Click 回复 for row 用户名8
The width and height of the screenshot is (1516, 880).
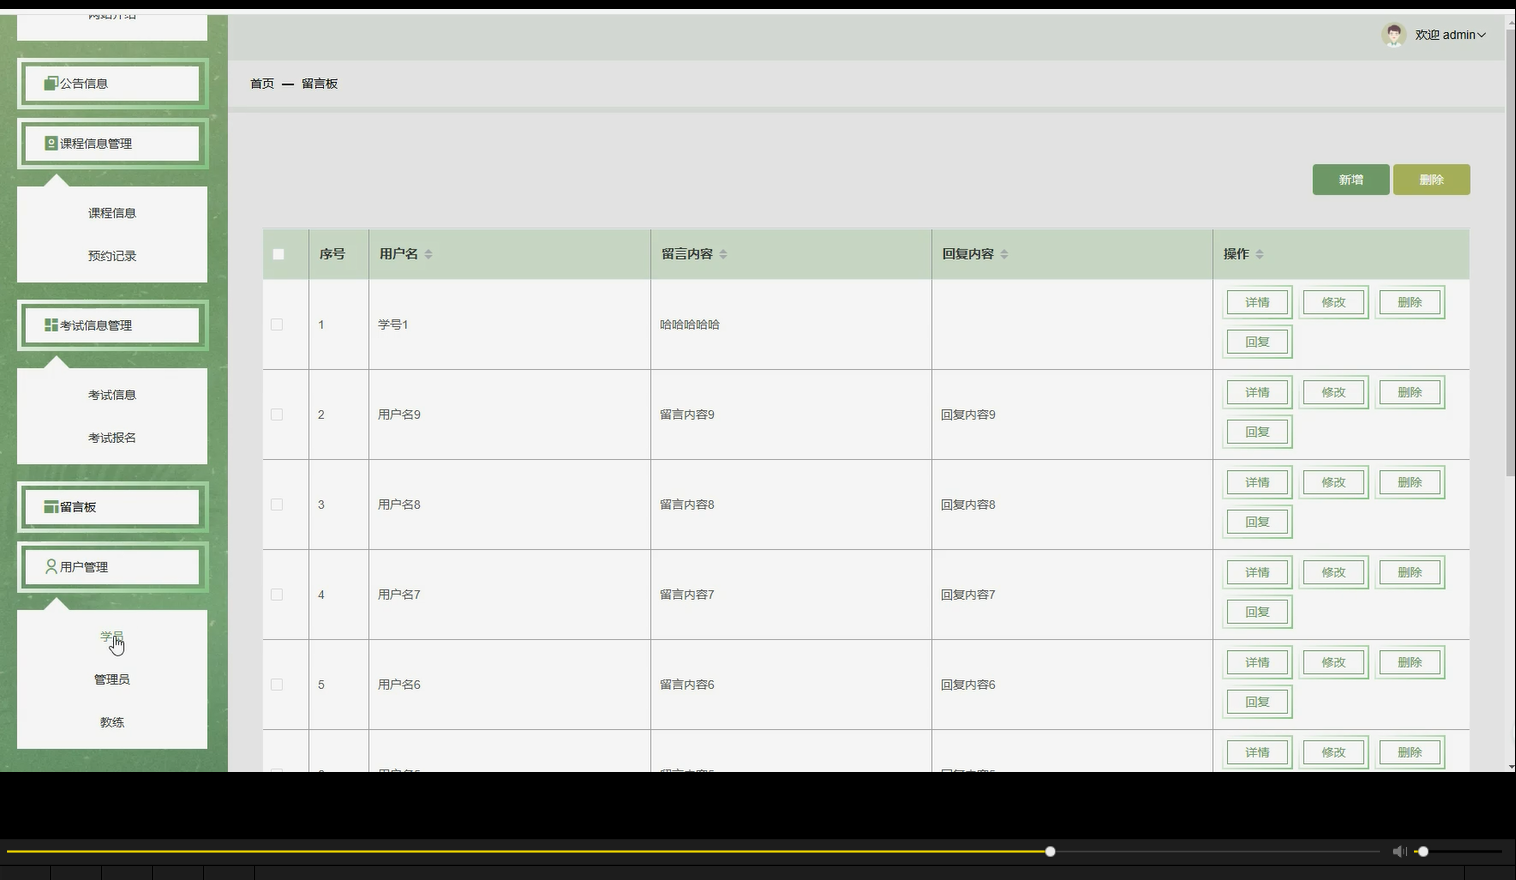[x=1258, y=522]
